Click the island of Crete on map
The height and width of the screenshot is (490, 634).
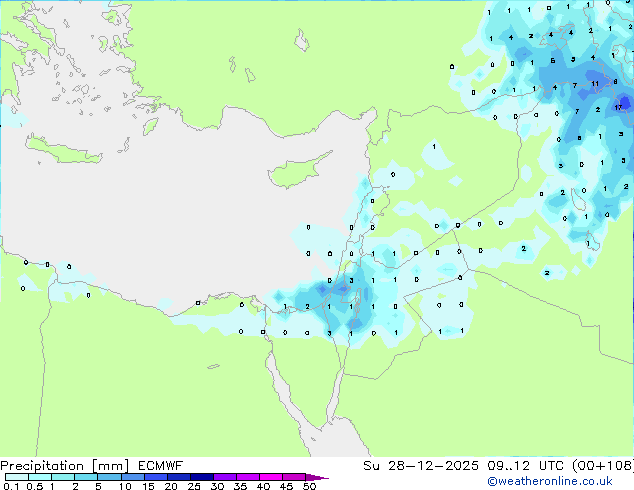63,150
